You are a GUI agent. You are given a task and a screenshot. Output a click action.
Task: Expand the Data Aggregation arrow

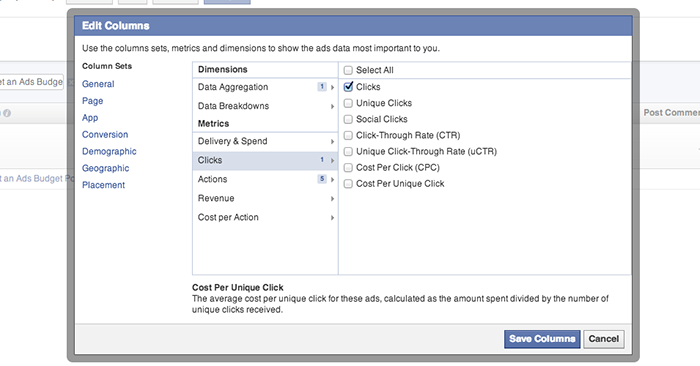(332, 87)
